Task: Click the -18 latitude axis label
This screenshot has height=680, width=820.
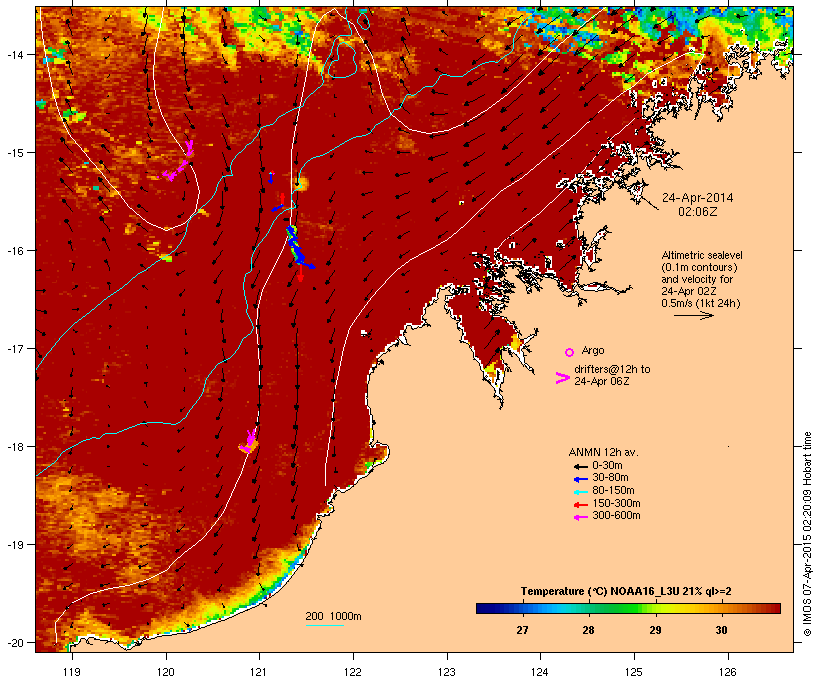Action: coord(15,447)
